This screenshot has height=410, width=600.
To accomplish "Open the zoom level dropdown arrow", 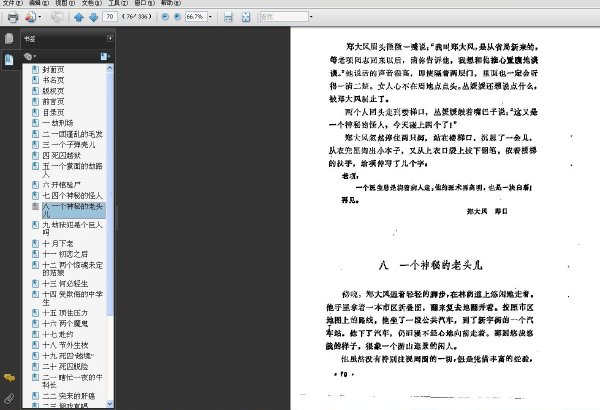I will [x=210, y=16].
